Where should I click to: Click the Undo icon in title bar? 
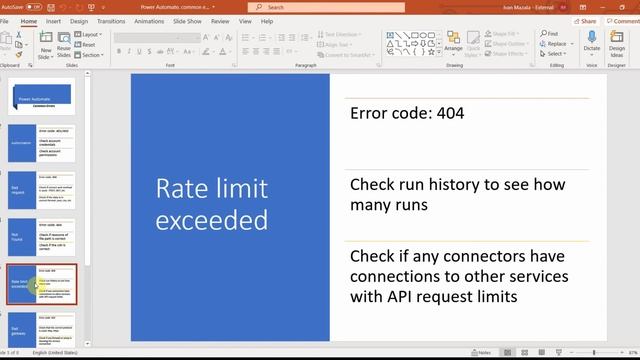point(63,7)
